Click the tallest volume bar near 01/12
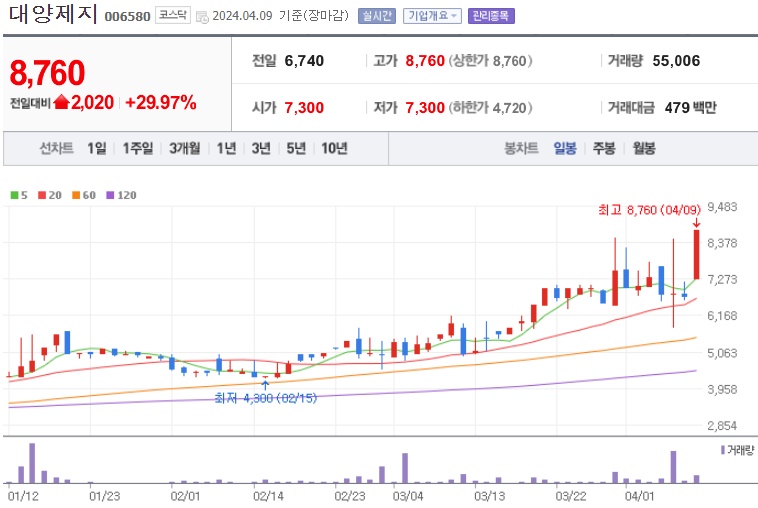The height and width of the screenshot is (508, 758). click(x=32, y=463)
